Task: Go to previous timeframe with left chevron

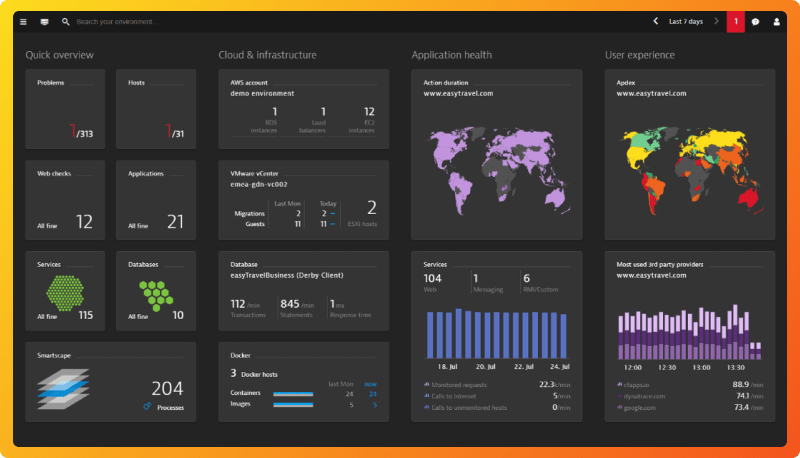Action: coord(656,21)
